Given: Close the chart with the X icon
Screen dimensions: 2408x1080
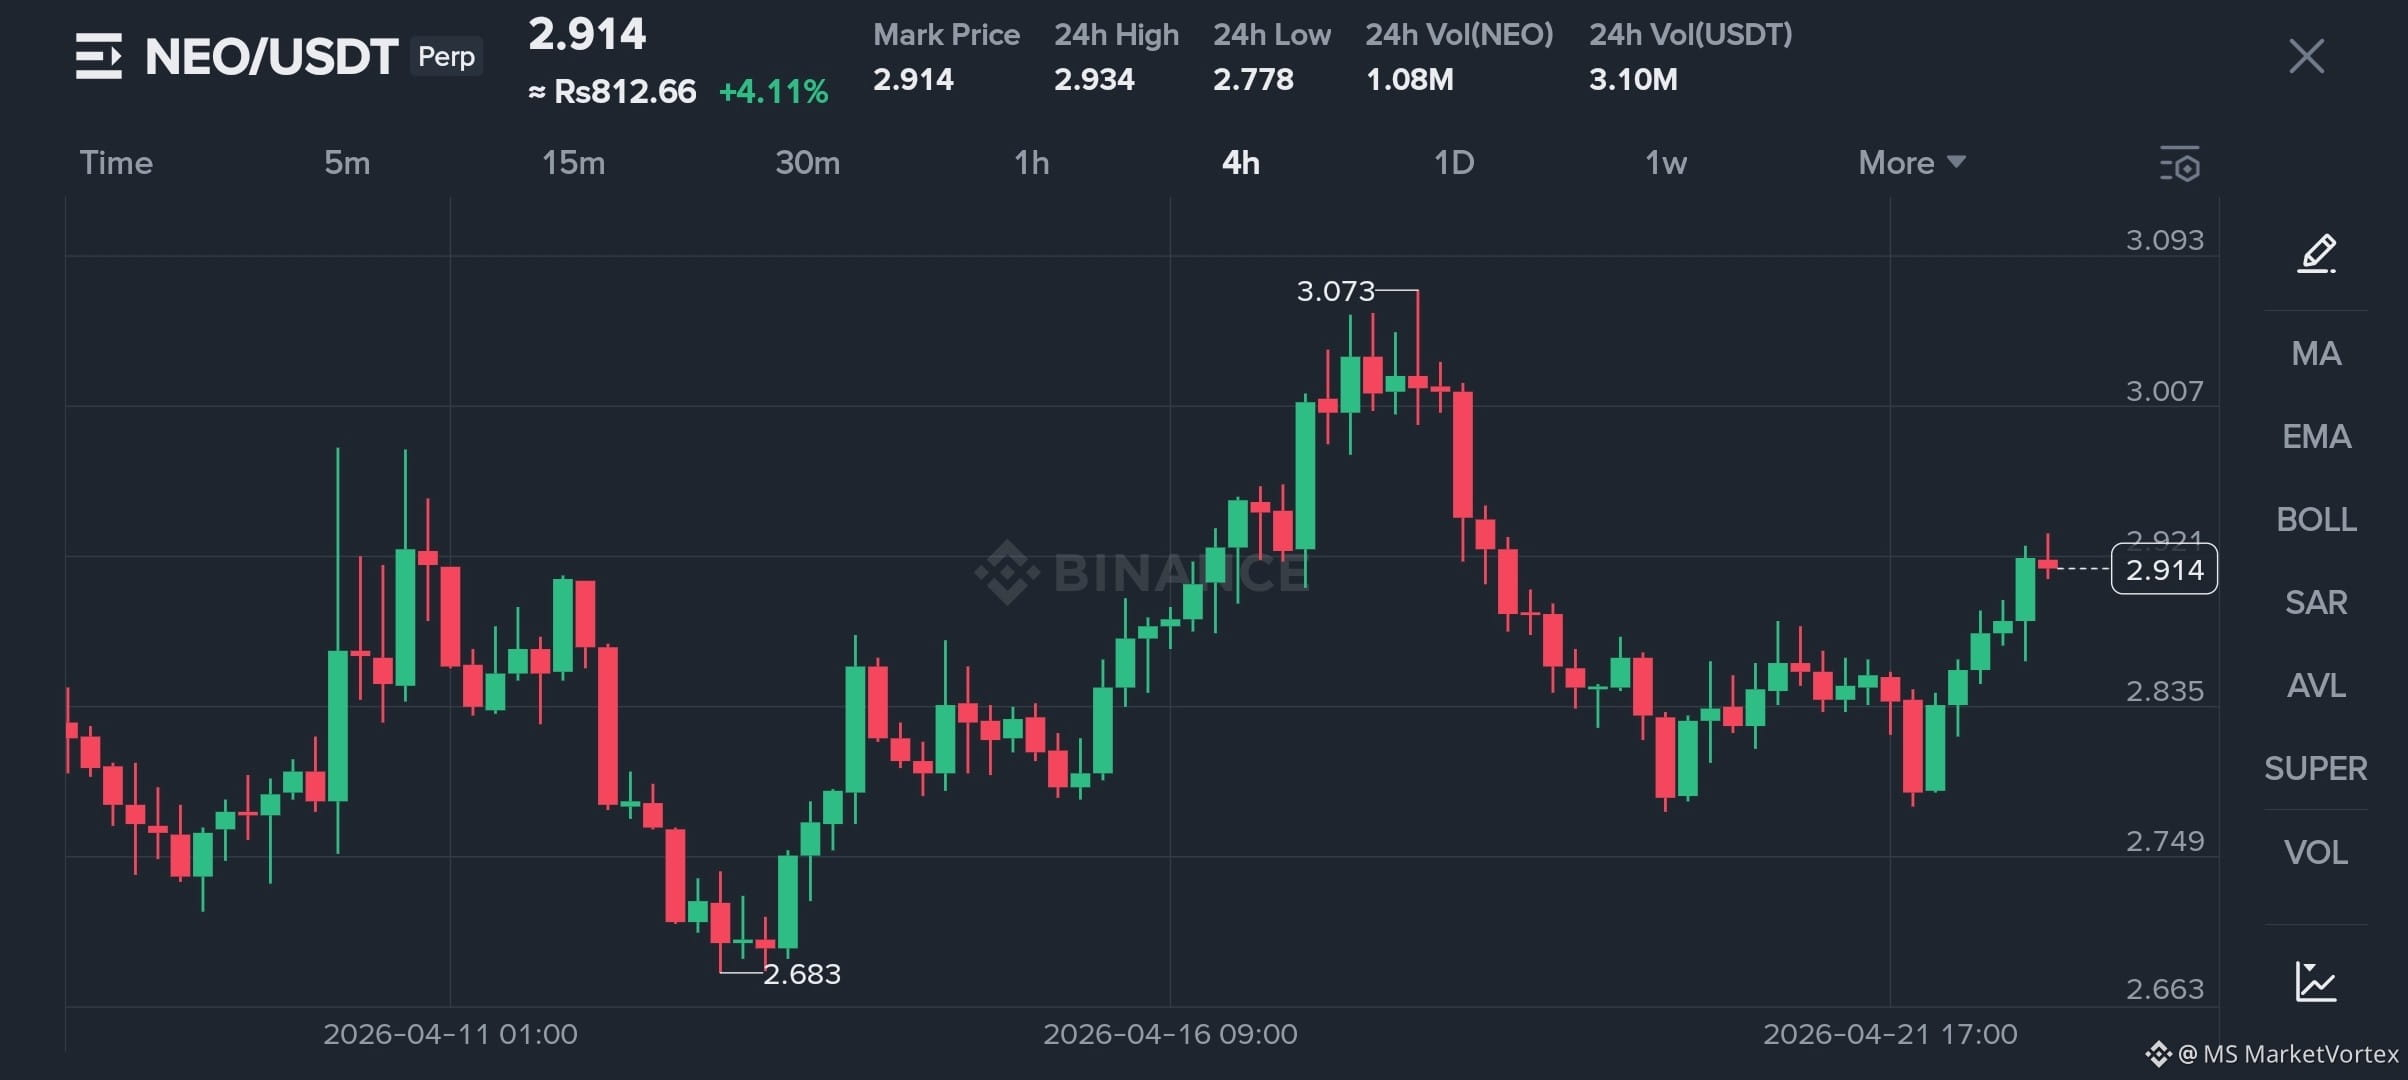Looking at the screenshot, I should (2306, 56).
